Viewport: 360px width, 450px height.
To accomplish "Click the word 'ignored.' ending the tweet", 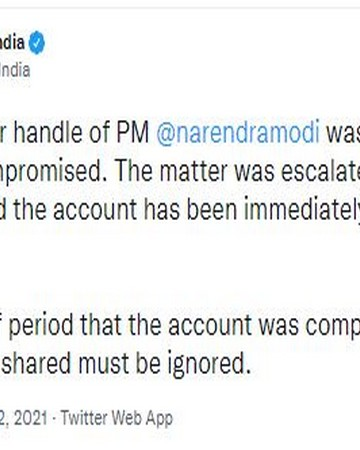I will [x=208, y=364].
